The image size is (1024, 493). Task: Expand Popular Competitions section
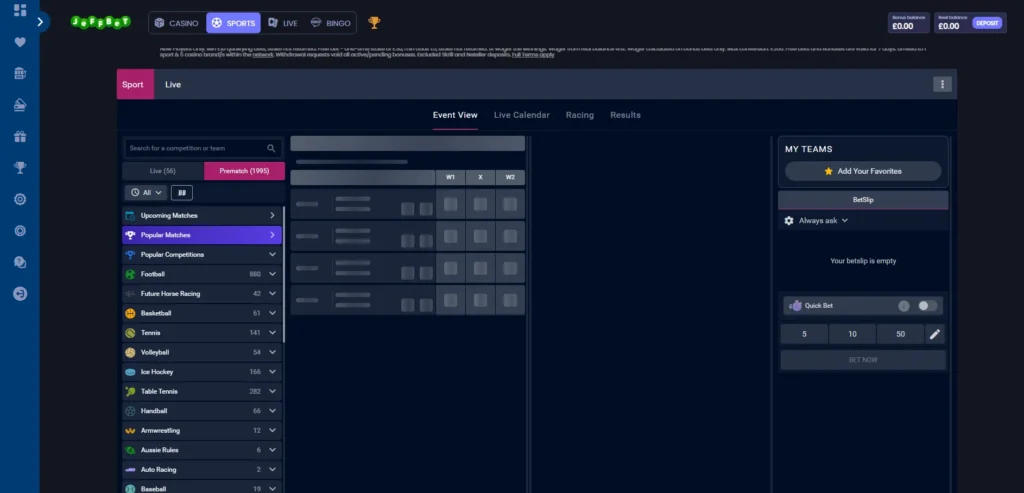click(x=202, y=255)
